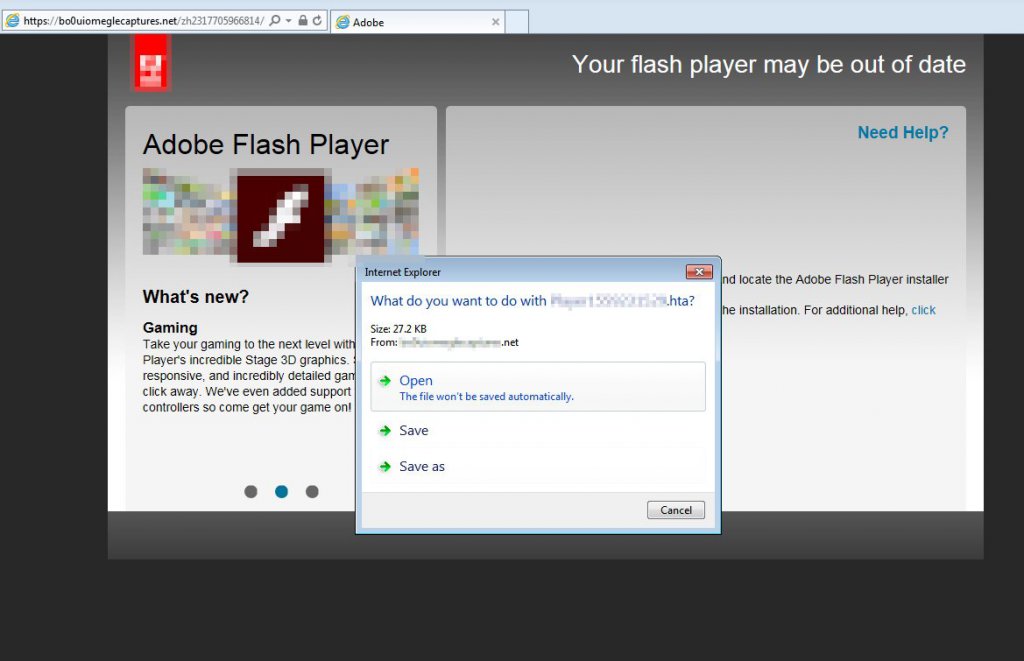Screen dimensions: 1024x661
Task: Click the search magnifier in address bar
Action: coord(275,20)
